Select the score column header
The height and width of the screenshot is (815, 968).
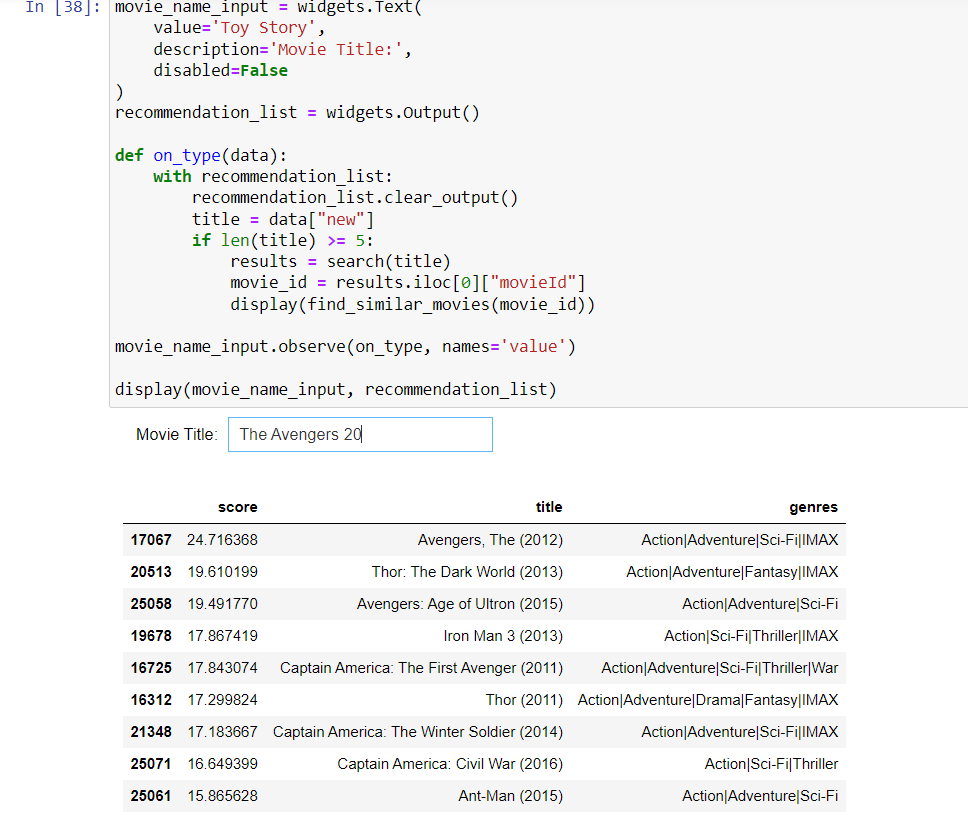(237, 507)
